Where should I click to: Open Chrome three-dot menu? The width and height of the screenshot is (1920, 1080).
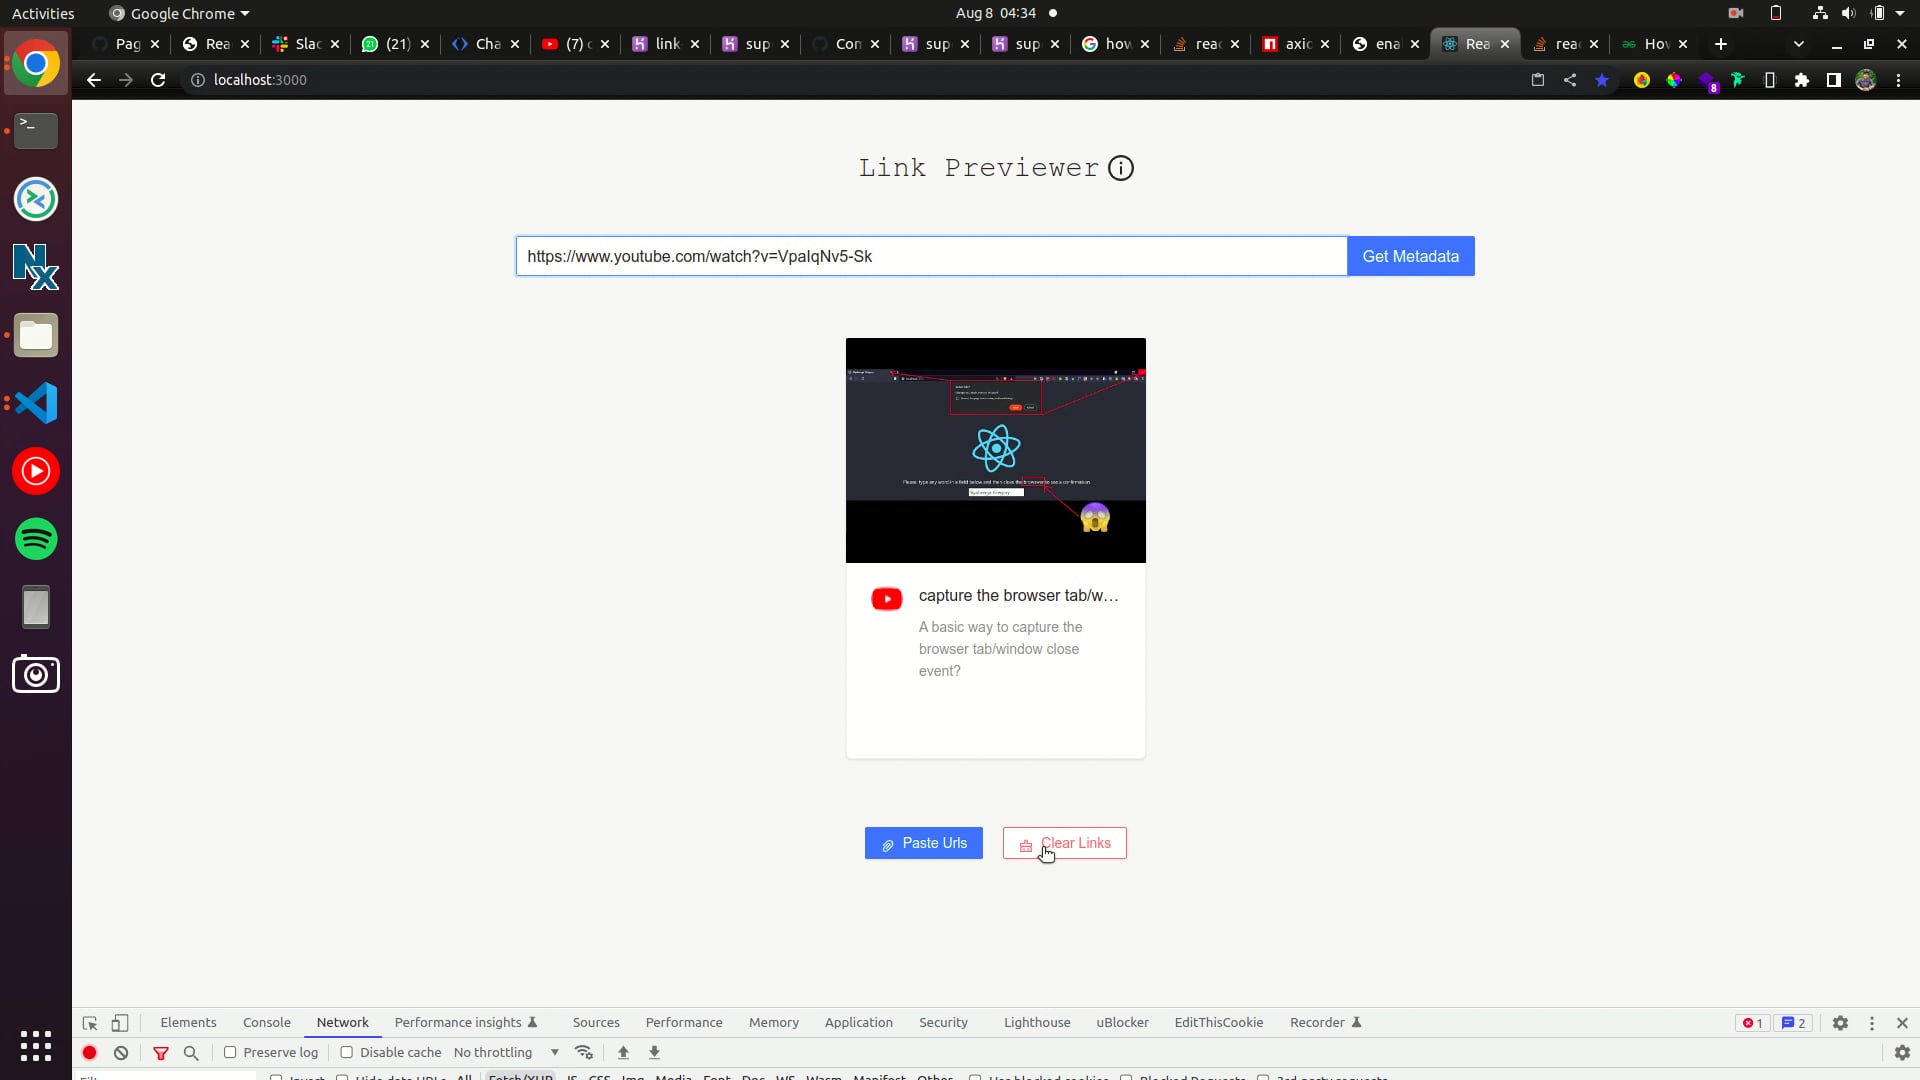click(x=1898, y=80)
